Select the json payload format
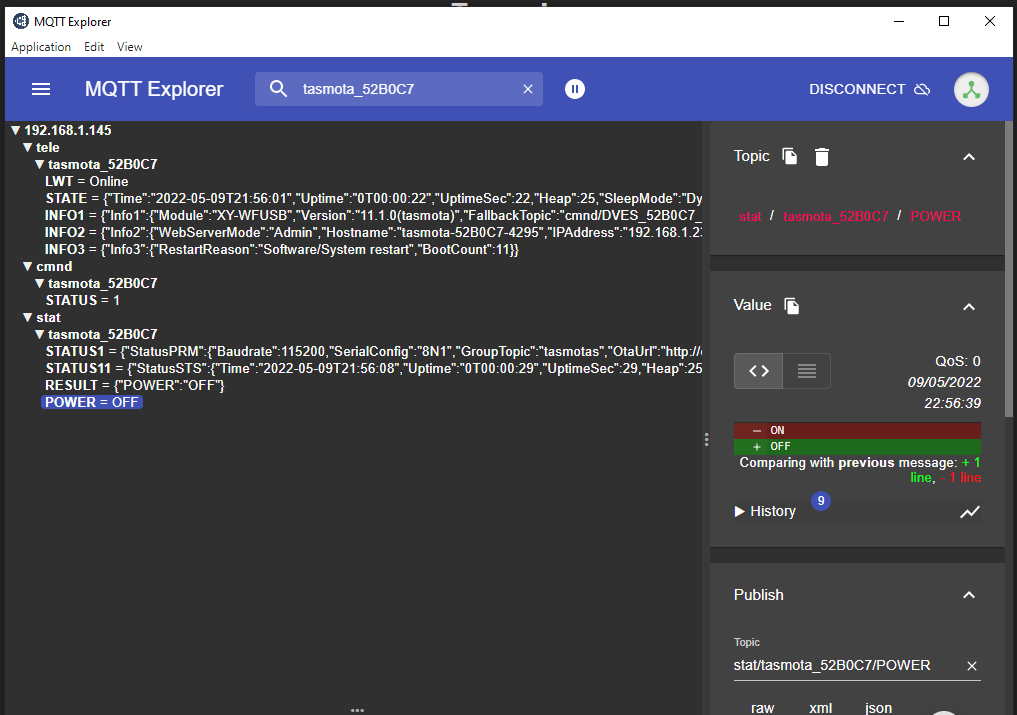The image size is (1017, 715). [x=878, y=708]
